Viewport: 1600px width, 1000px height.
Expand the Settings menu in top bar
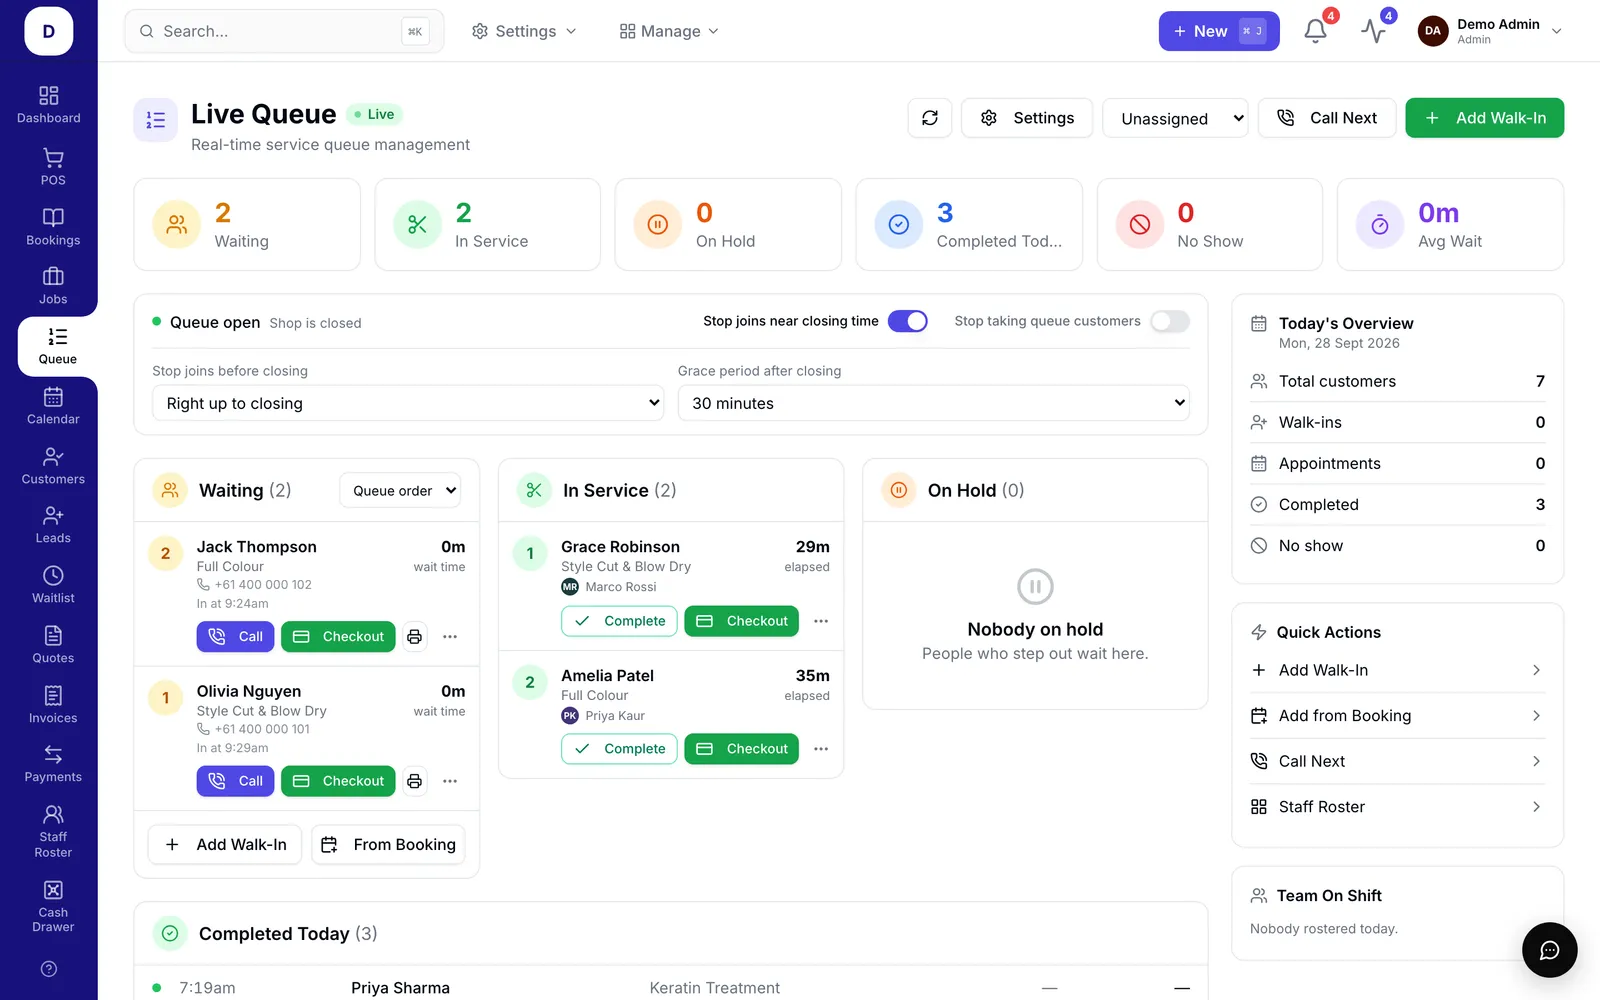[x=524, y=31]
